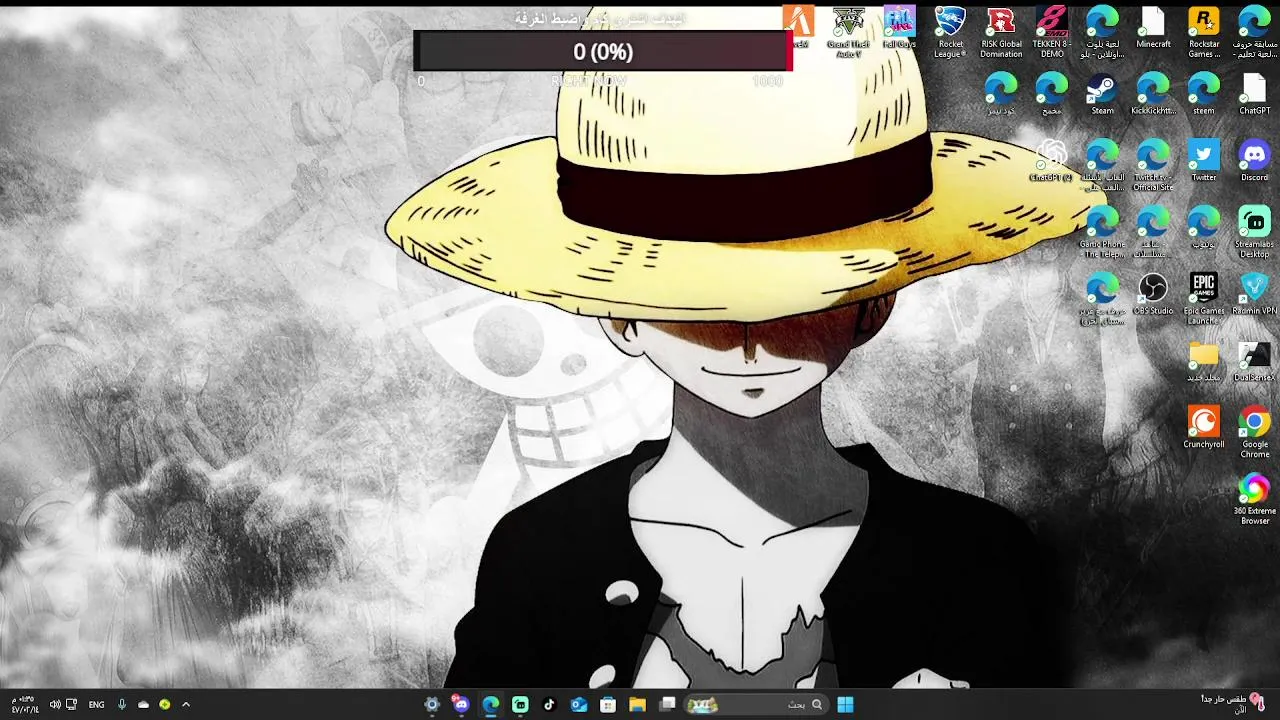The height and width of the screenshot is (720, 1280).
Task: Open the Rockstar Games Launcher shortcut
Action: coord(1204,31)
